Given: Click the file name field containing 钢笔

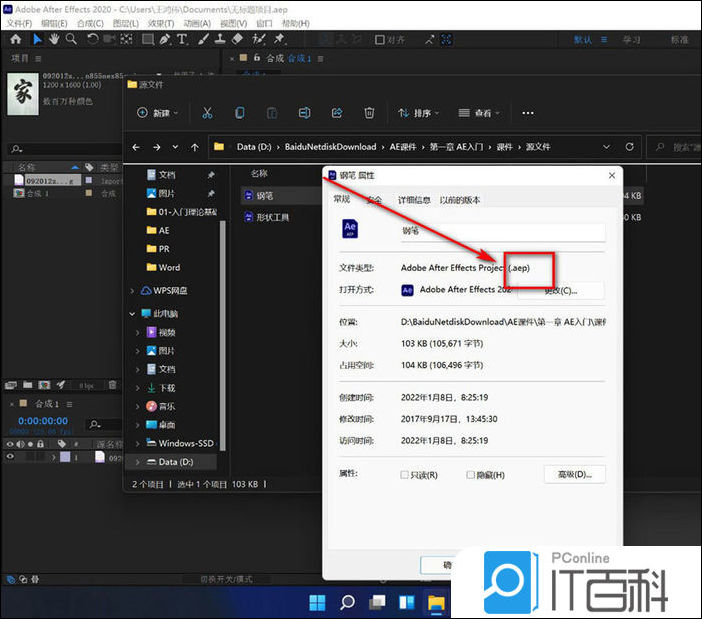Looking at the screenshot, I should click(502, 231).
